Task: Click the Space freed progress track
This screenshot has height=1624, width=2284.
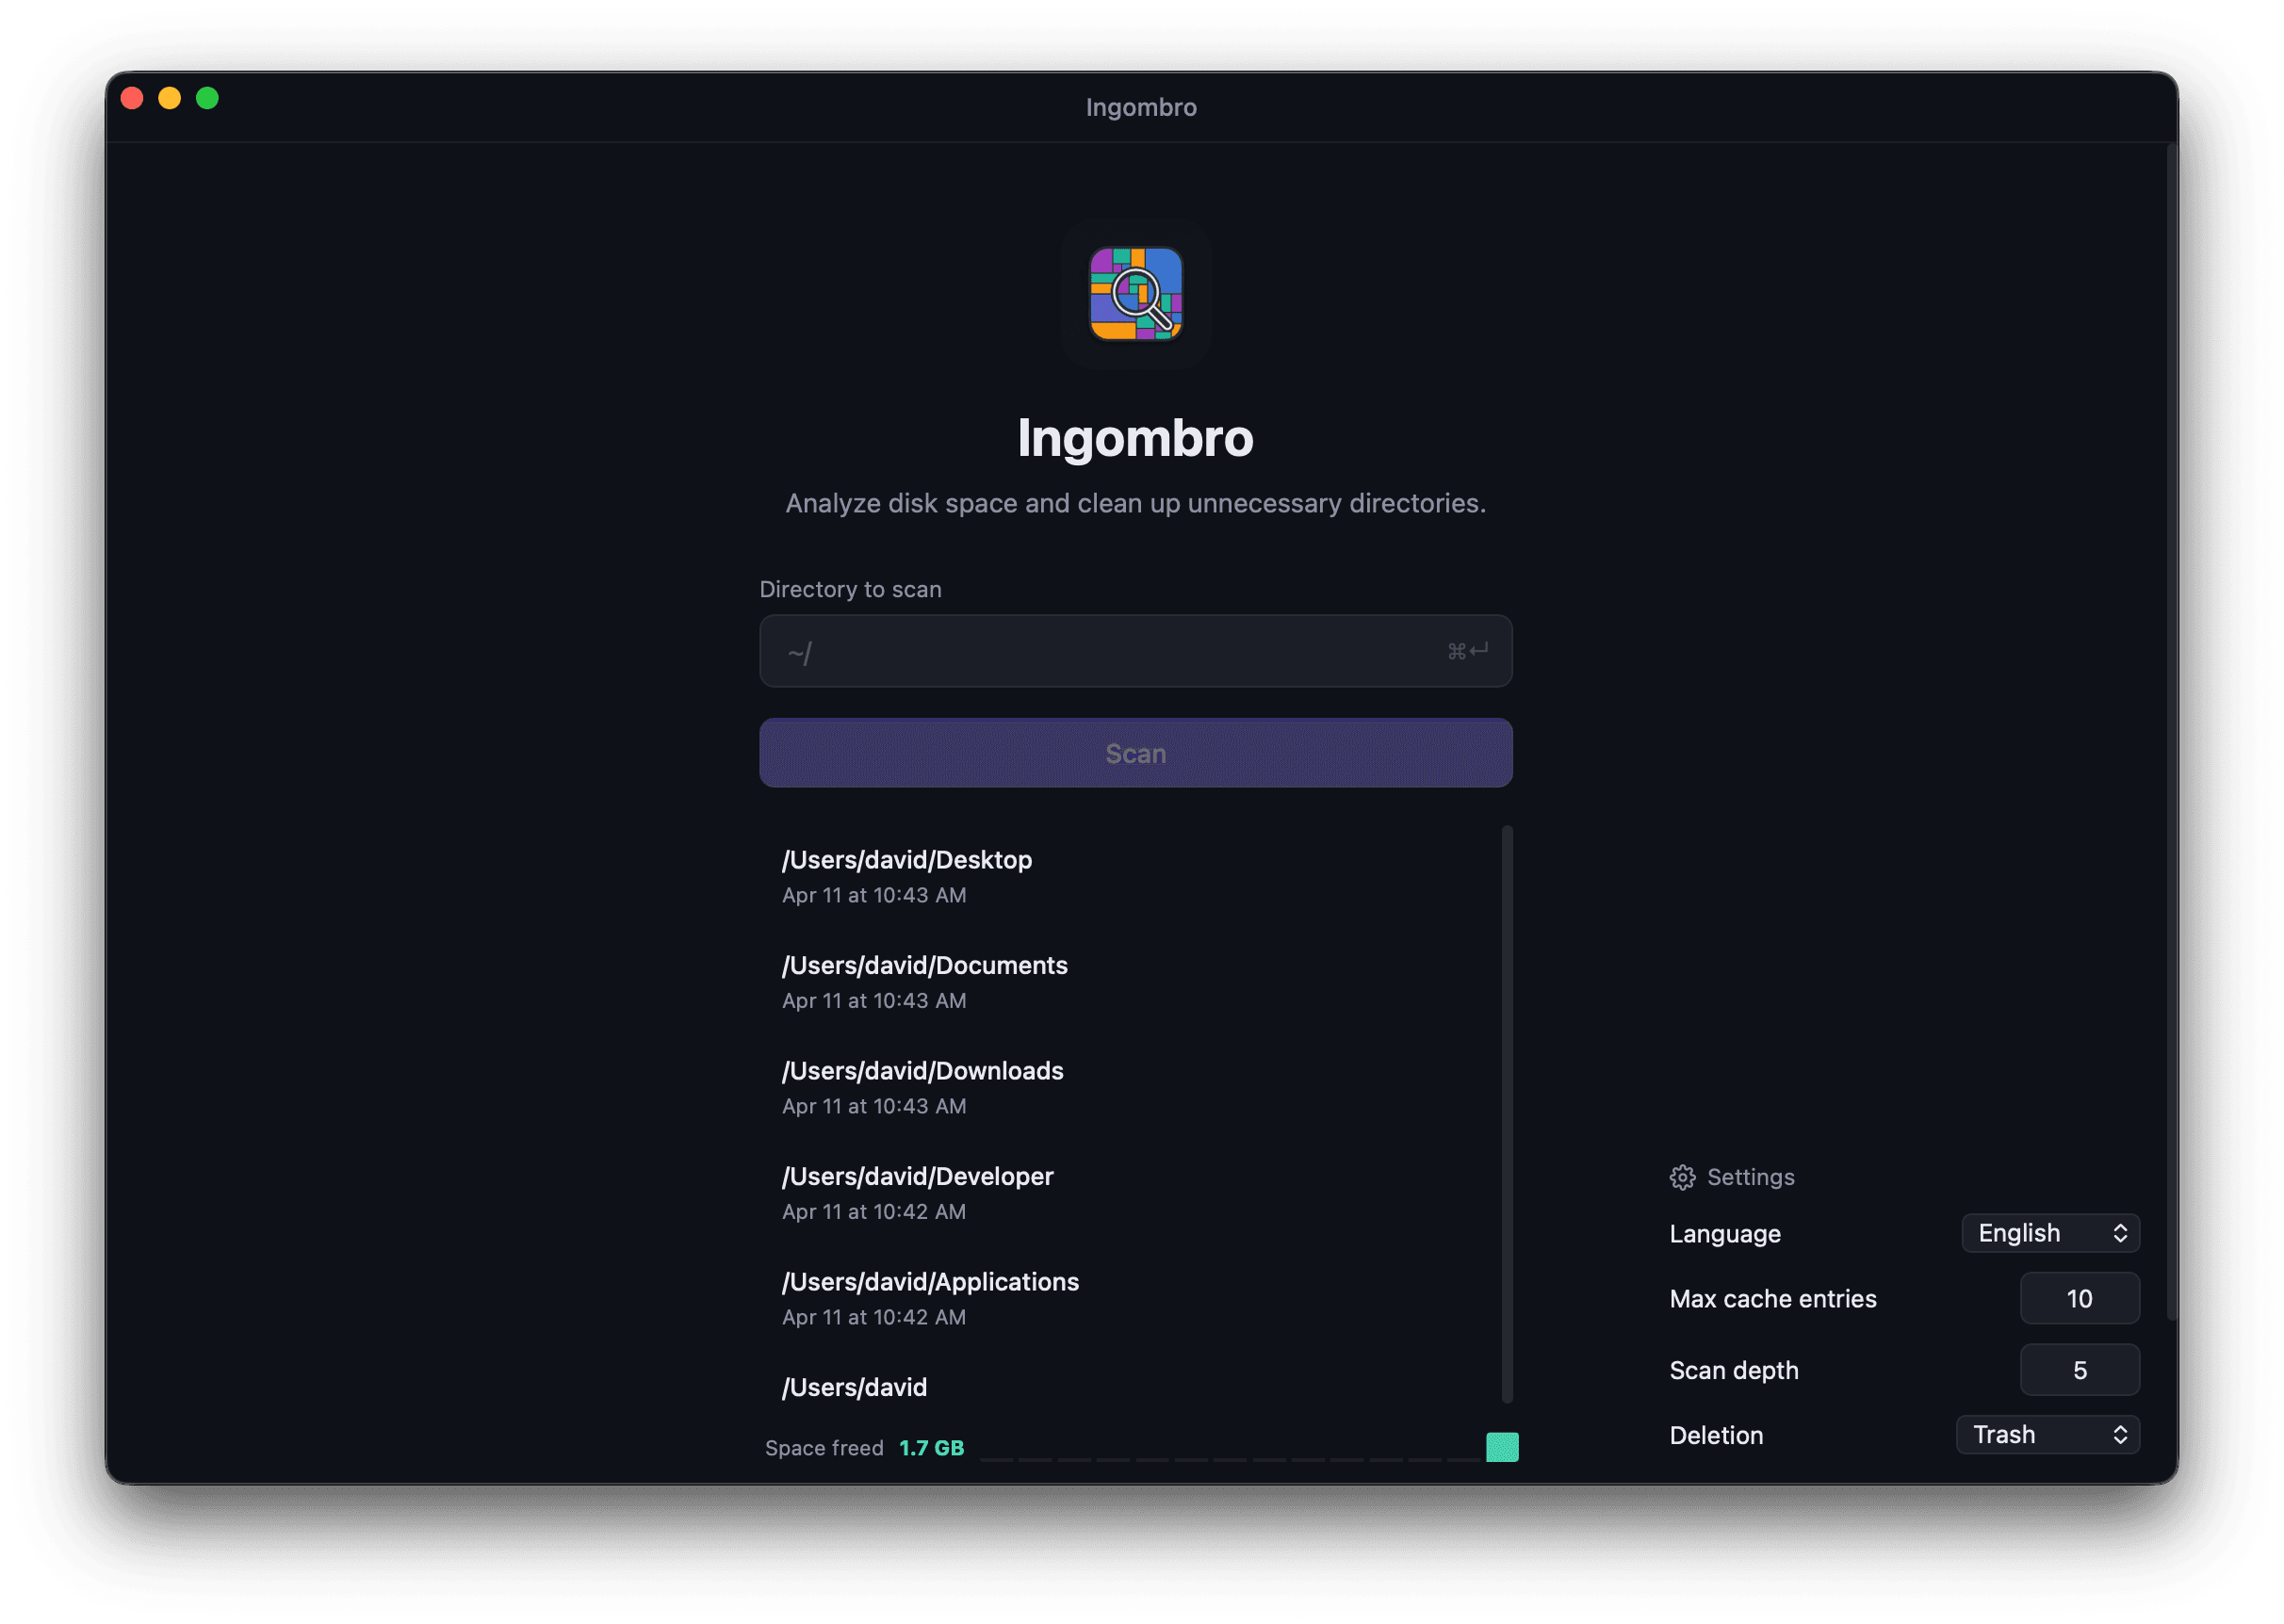Action: coord(1230,1459)
